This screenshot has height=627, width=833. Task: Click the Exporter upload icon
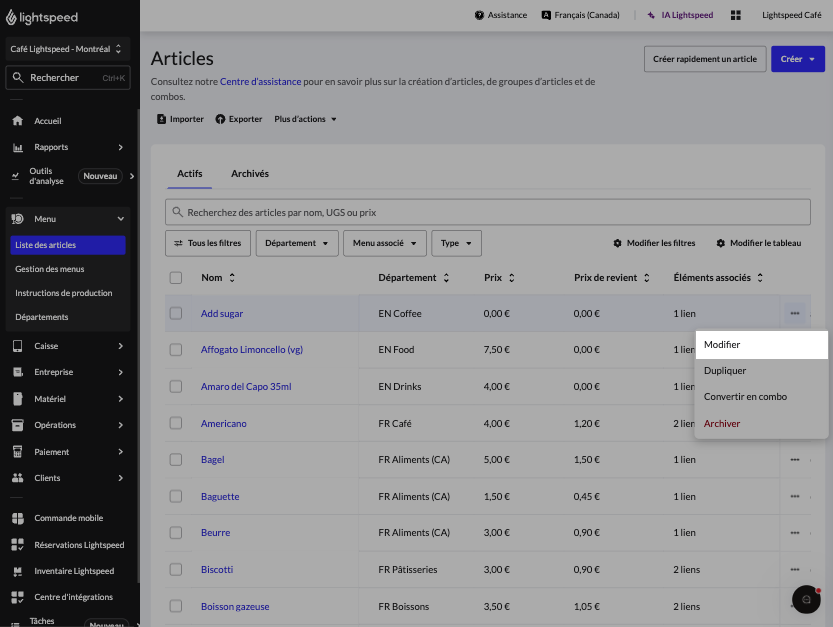pyautogui.click(x=220, y=119)
